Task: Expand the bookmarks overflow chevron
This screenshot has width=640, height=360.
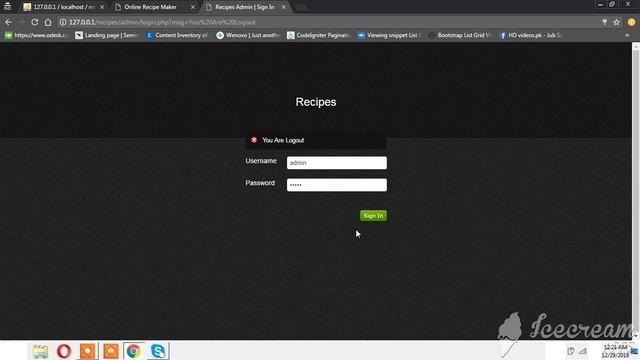Action: coord(627,36)
